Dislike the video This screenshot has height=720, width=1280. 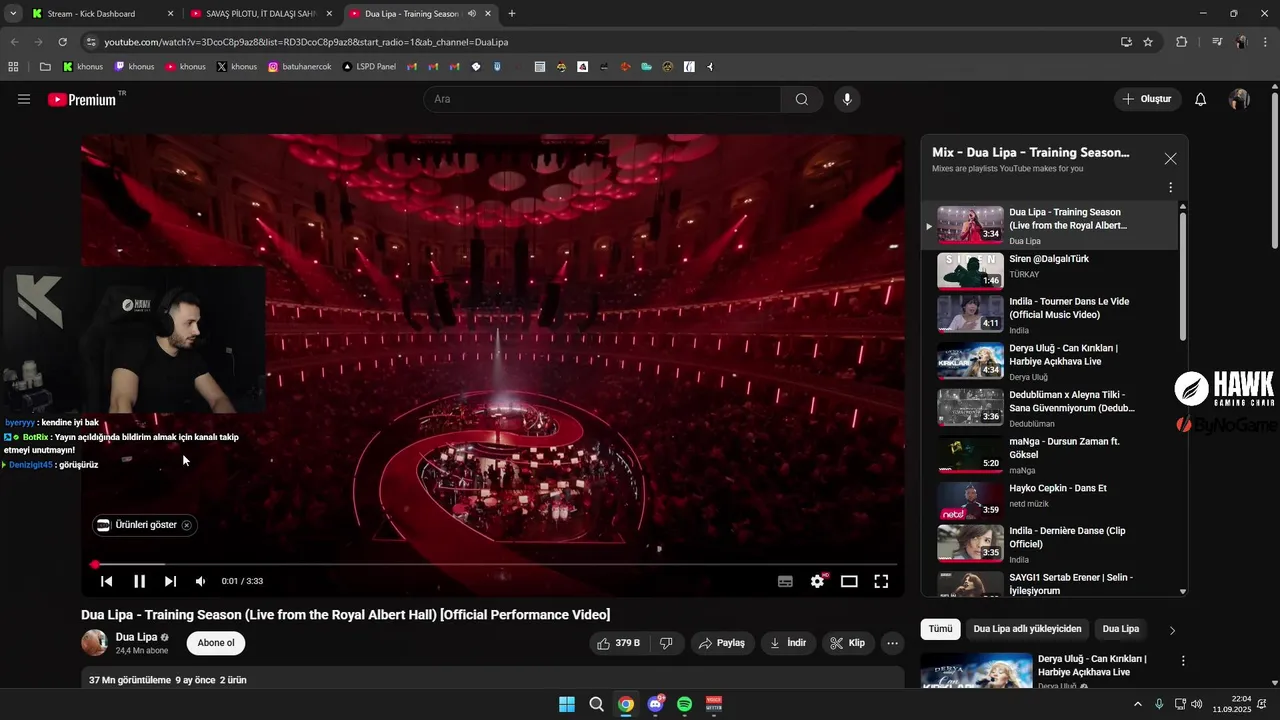667,643
